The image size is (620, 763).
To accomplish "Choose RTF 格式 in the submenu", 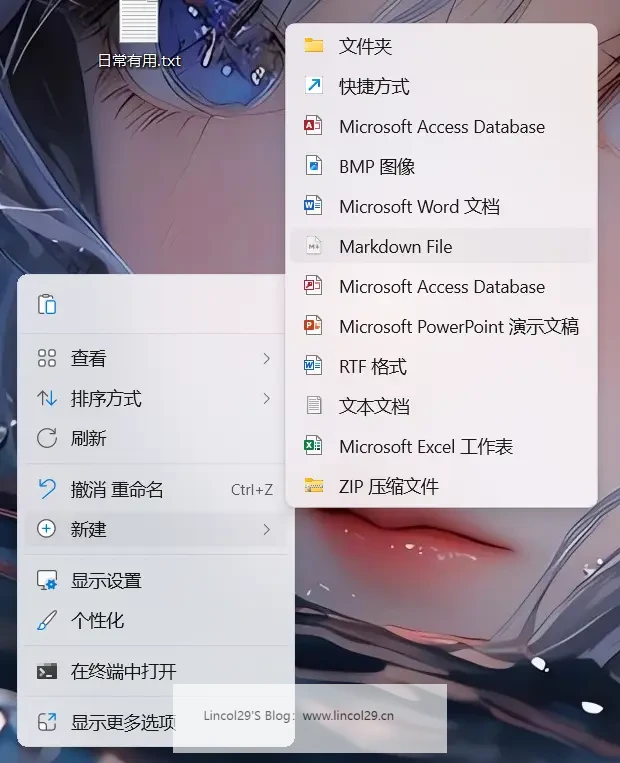I will pyautogui.click(x=372, y=366).
